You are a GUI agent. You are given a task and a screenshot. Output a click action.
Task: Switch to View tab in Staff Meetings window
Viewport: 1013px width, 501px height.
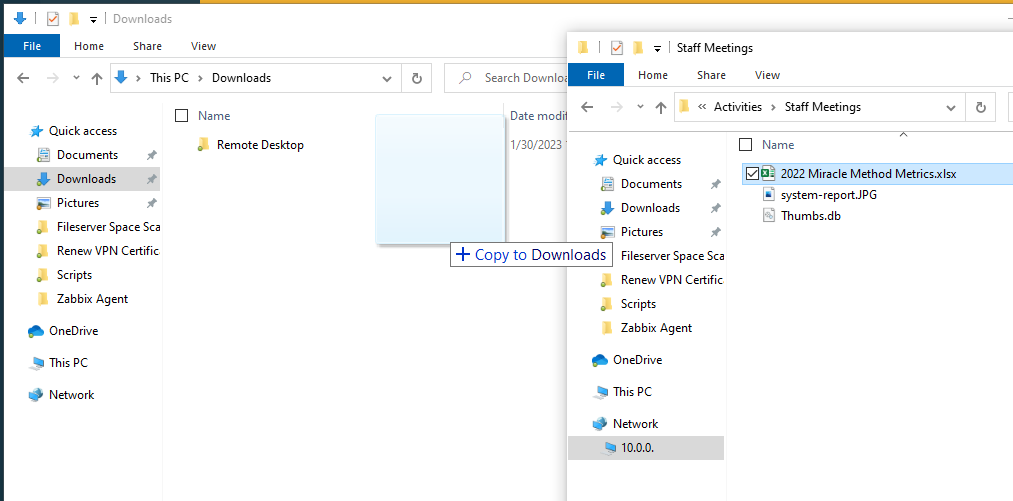point(767,75)
